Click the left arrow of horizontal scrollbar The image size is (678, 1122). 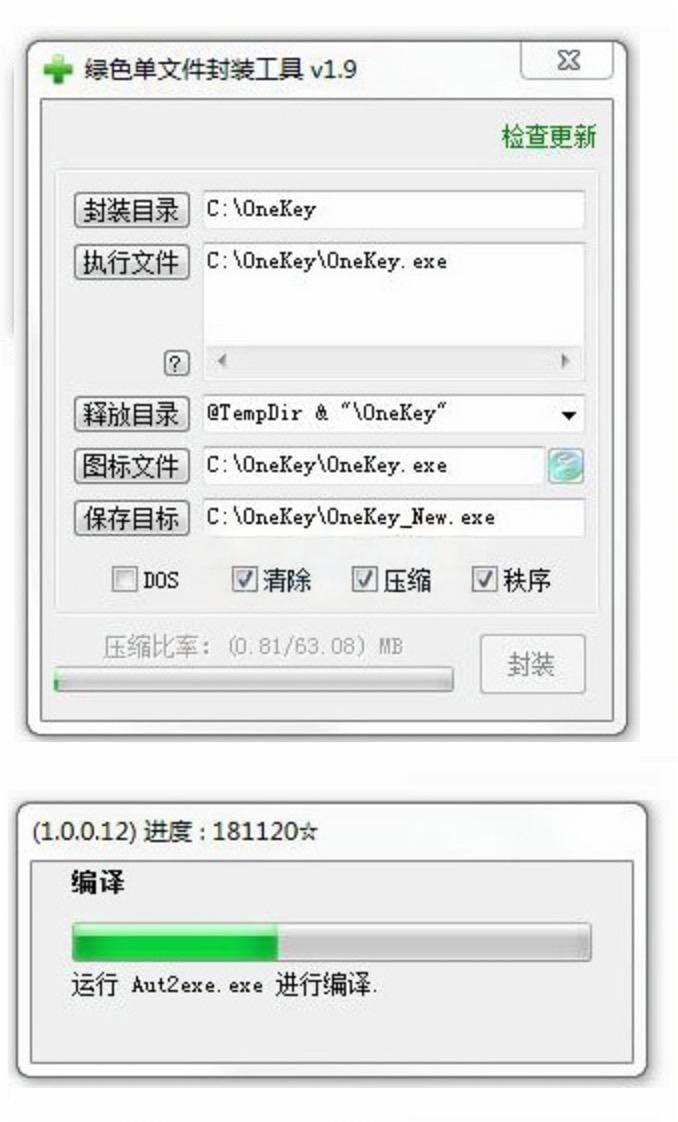[x=222, y=360]
